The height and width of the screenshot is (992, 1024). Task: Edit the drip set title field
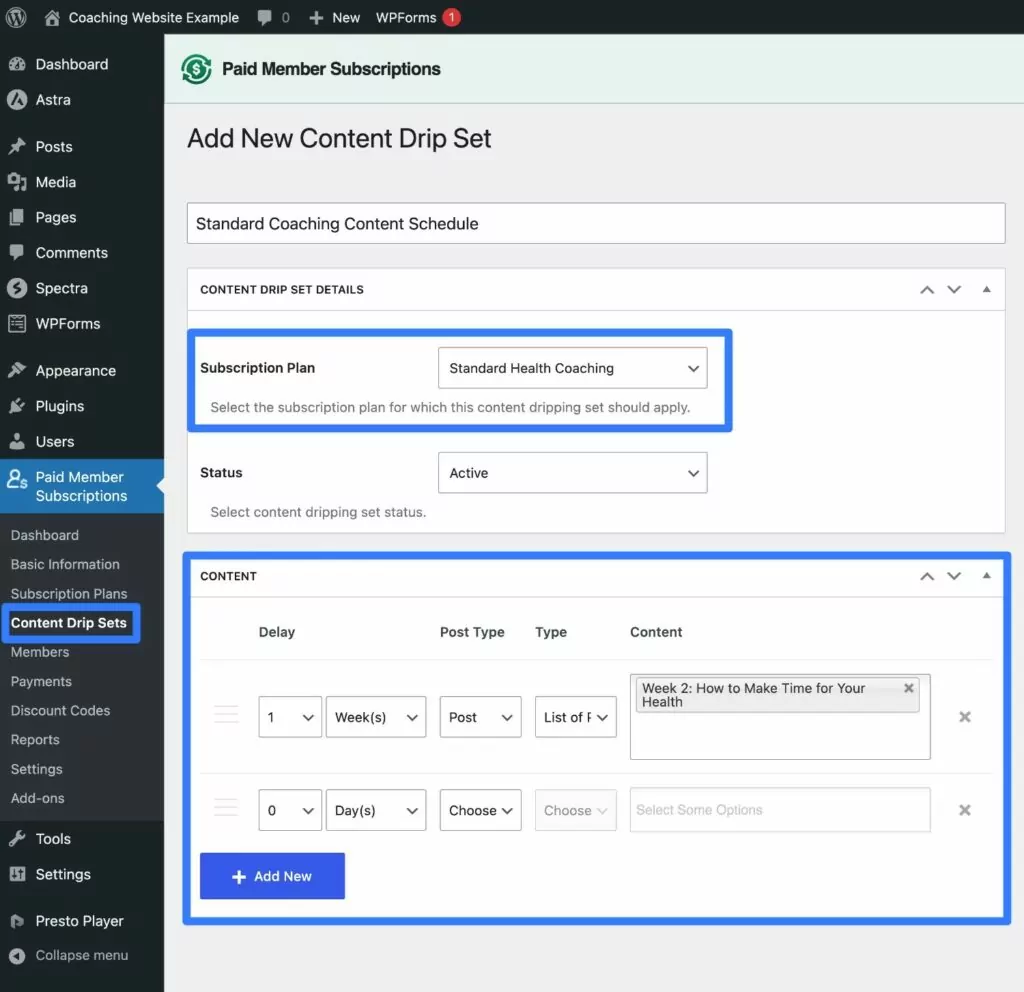(596, 223)
